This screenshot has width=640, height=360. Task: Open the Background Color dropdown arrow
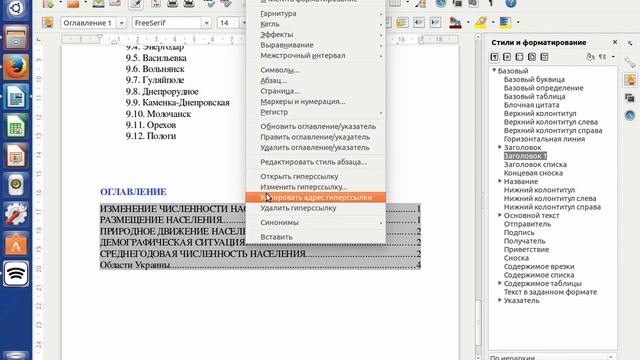(x=518, y=22)
